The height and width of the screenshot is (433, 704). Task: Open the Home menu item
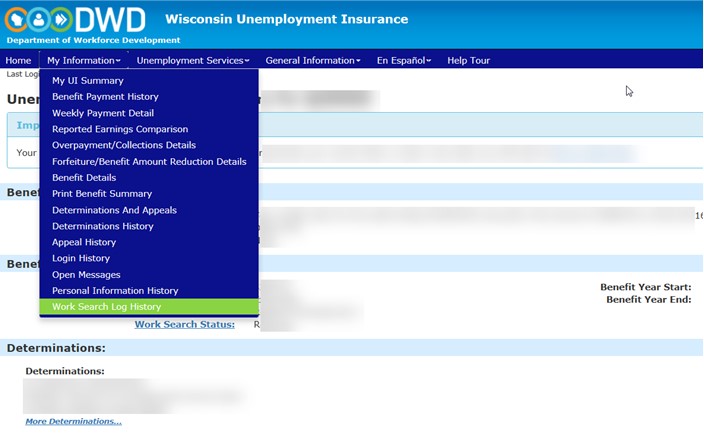pos(18,61)
